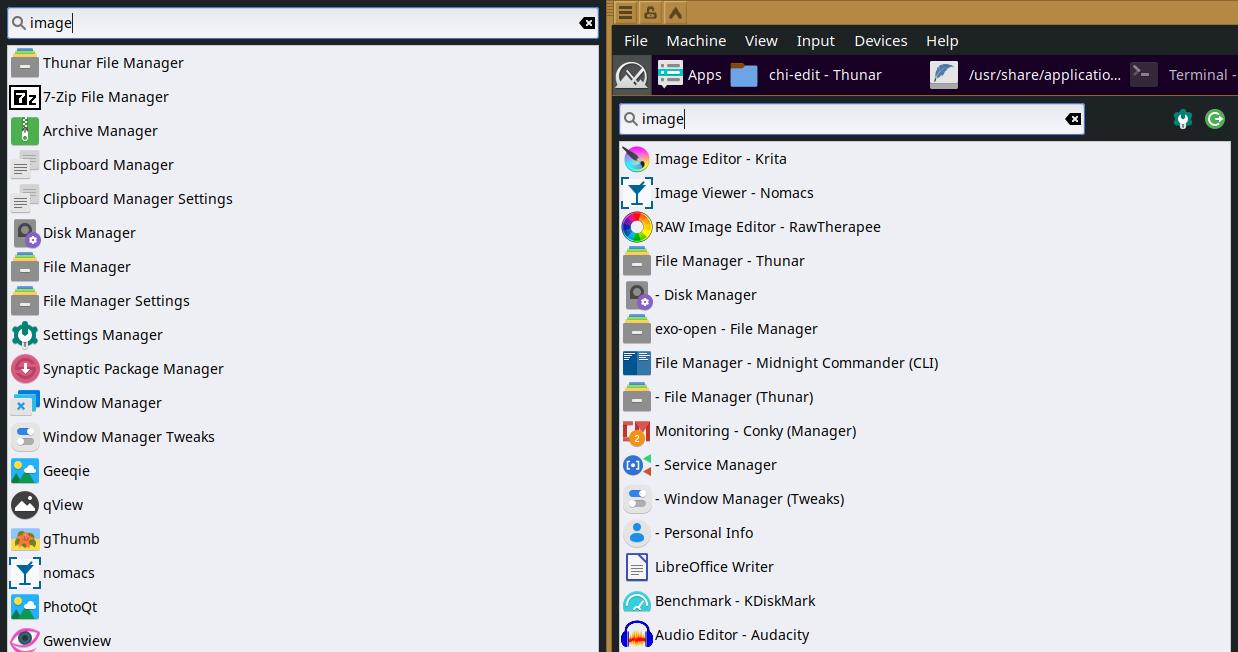Switch to /usr/share/applicatio... editor window
The height and width of the screenshot is (652, 1238).
tap(1025, 75)
